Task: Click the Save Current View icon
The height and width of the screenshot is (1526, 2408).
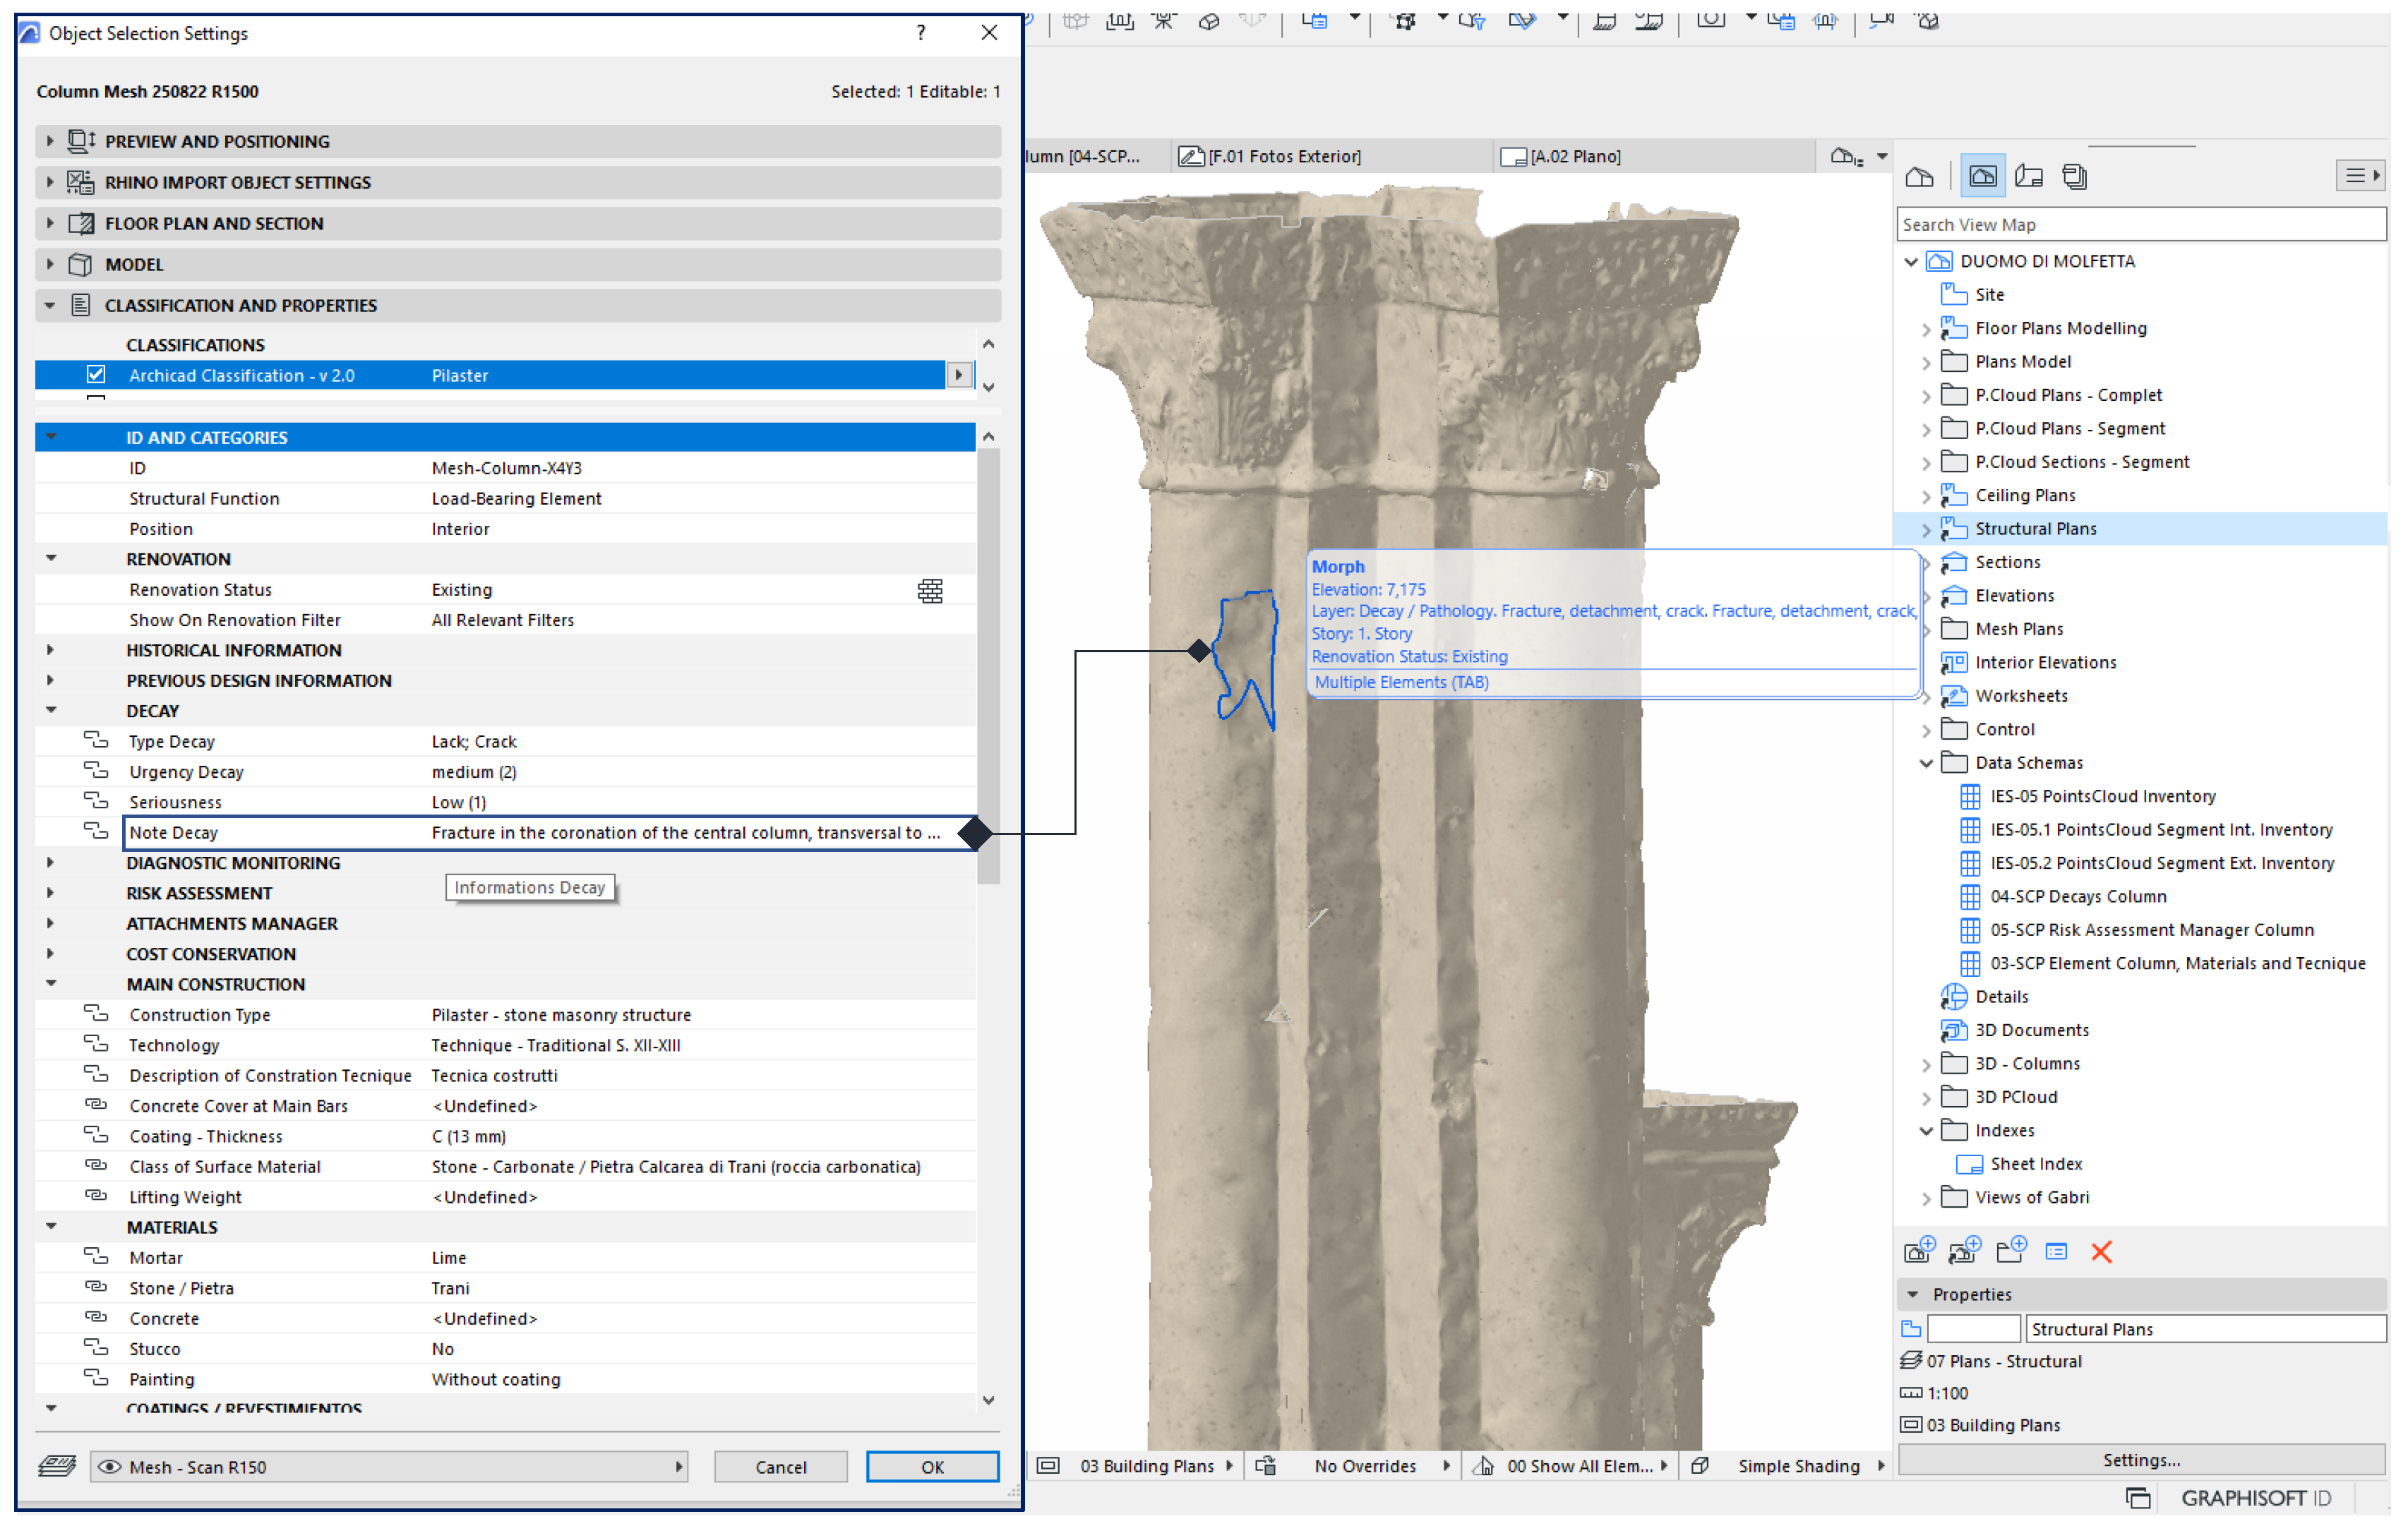Action: (x=1919, y=1252)
